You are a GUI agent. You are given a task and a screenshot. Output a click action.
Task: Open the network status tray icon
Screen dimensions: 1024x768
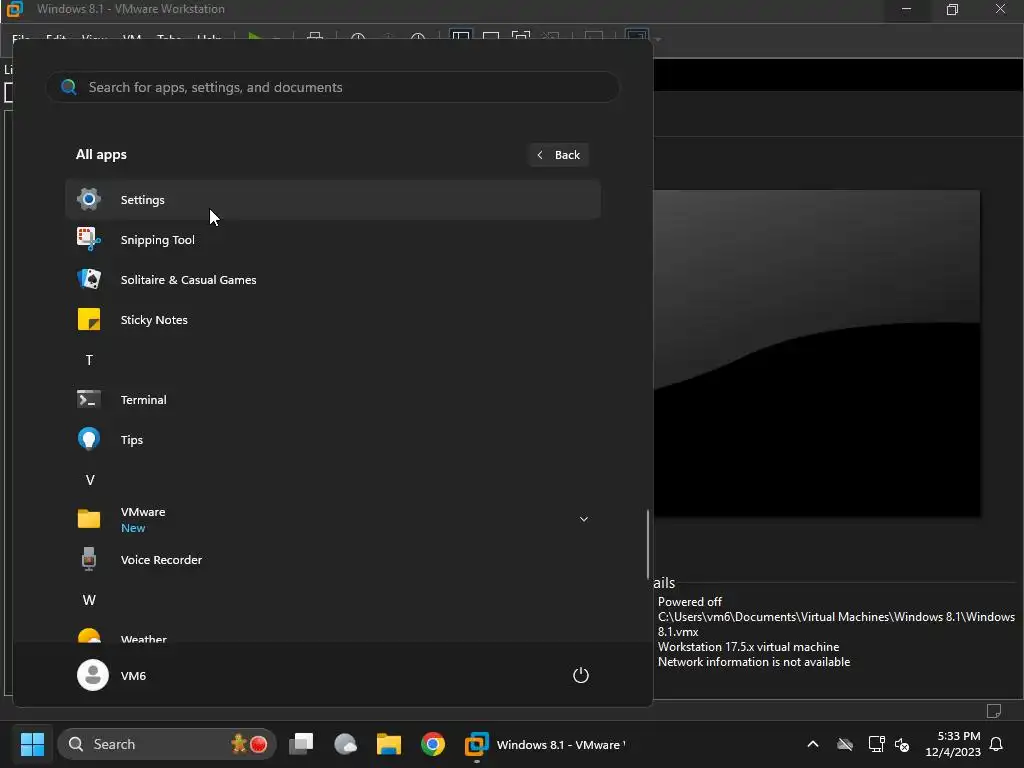[x=876, y=744]
